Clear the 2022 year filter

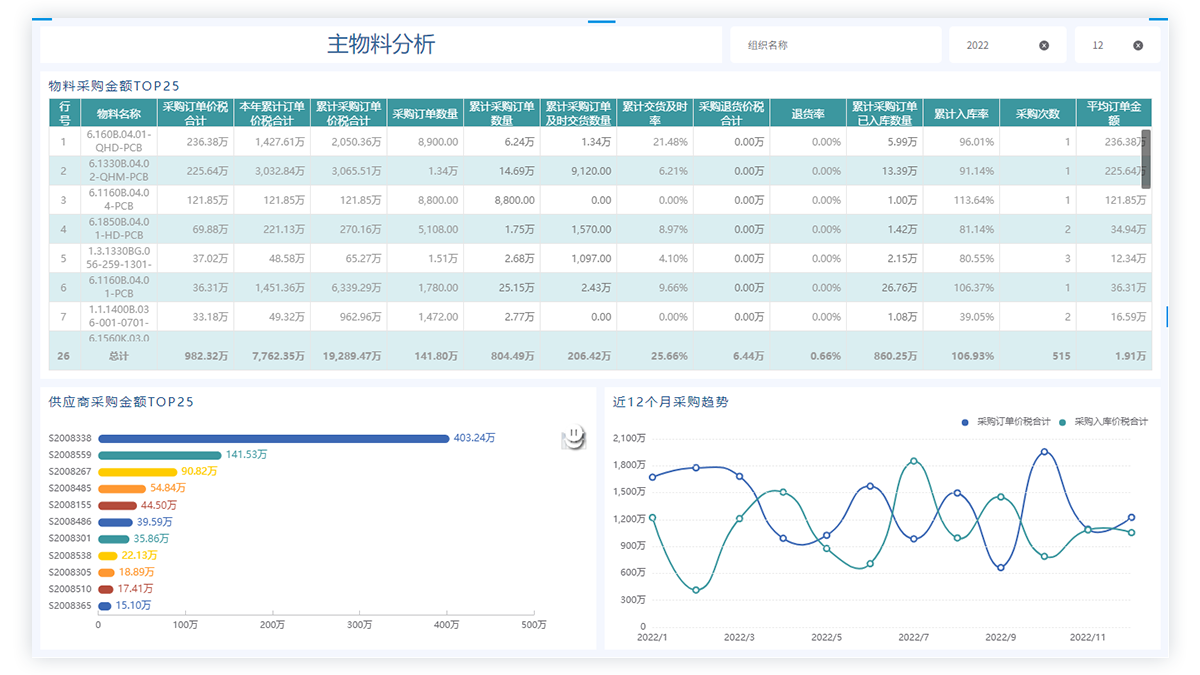point(1044,45)
